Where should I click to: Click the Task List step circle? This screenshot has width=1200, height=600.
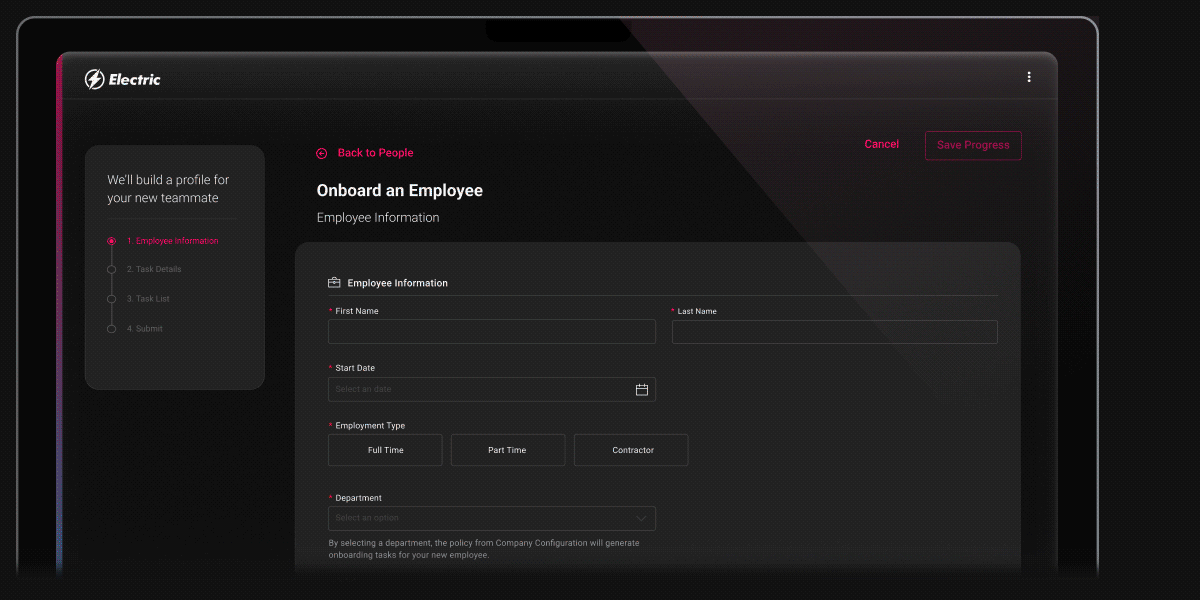coord(111,299)
